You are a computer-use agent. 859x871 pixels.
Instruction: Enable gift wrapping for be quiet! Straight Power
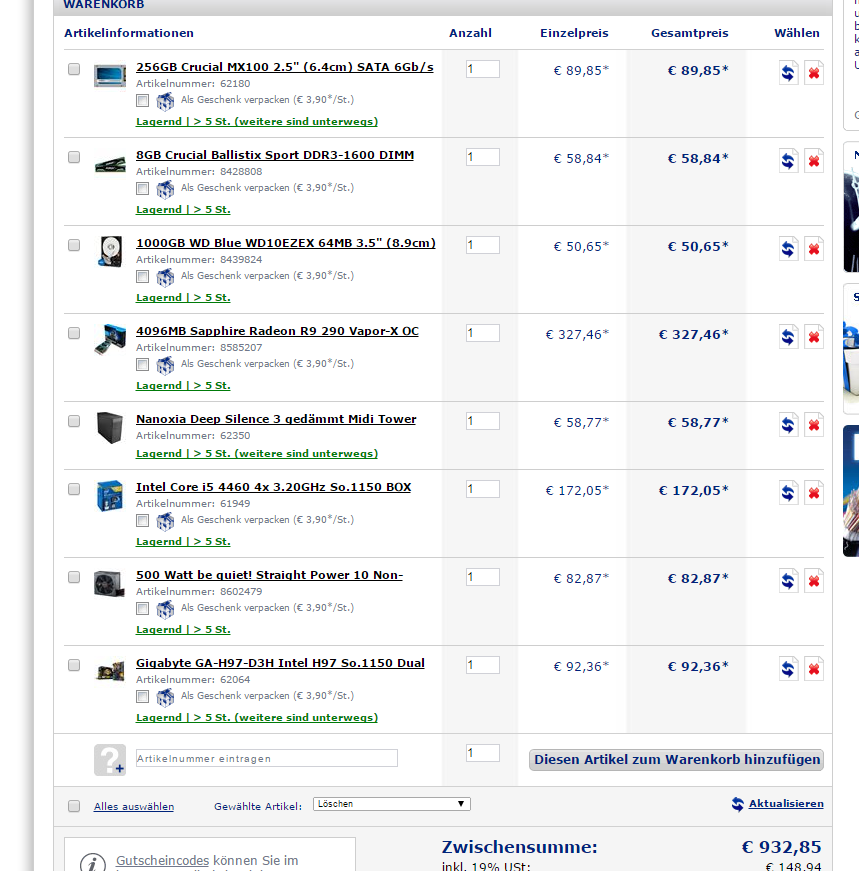pyautogui.click(x=143, y=609)
